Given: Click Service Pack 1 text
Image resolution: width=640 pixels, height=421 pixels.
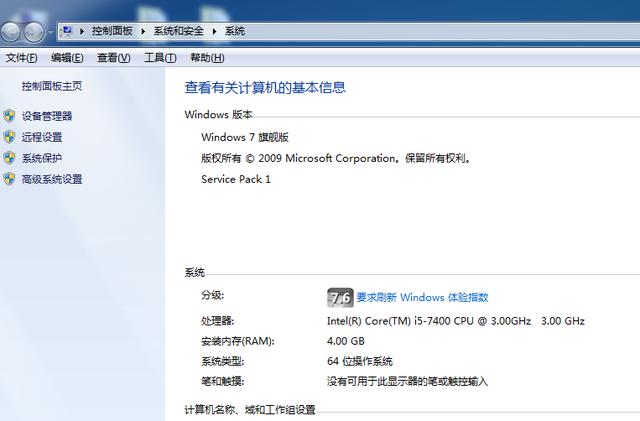Looking at the screenshot, I should (236, 179).
